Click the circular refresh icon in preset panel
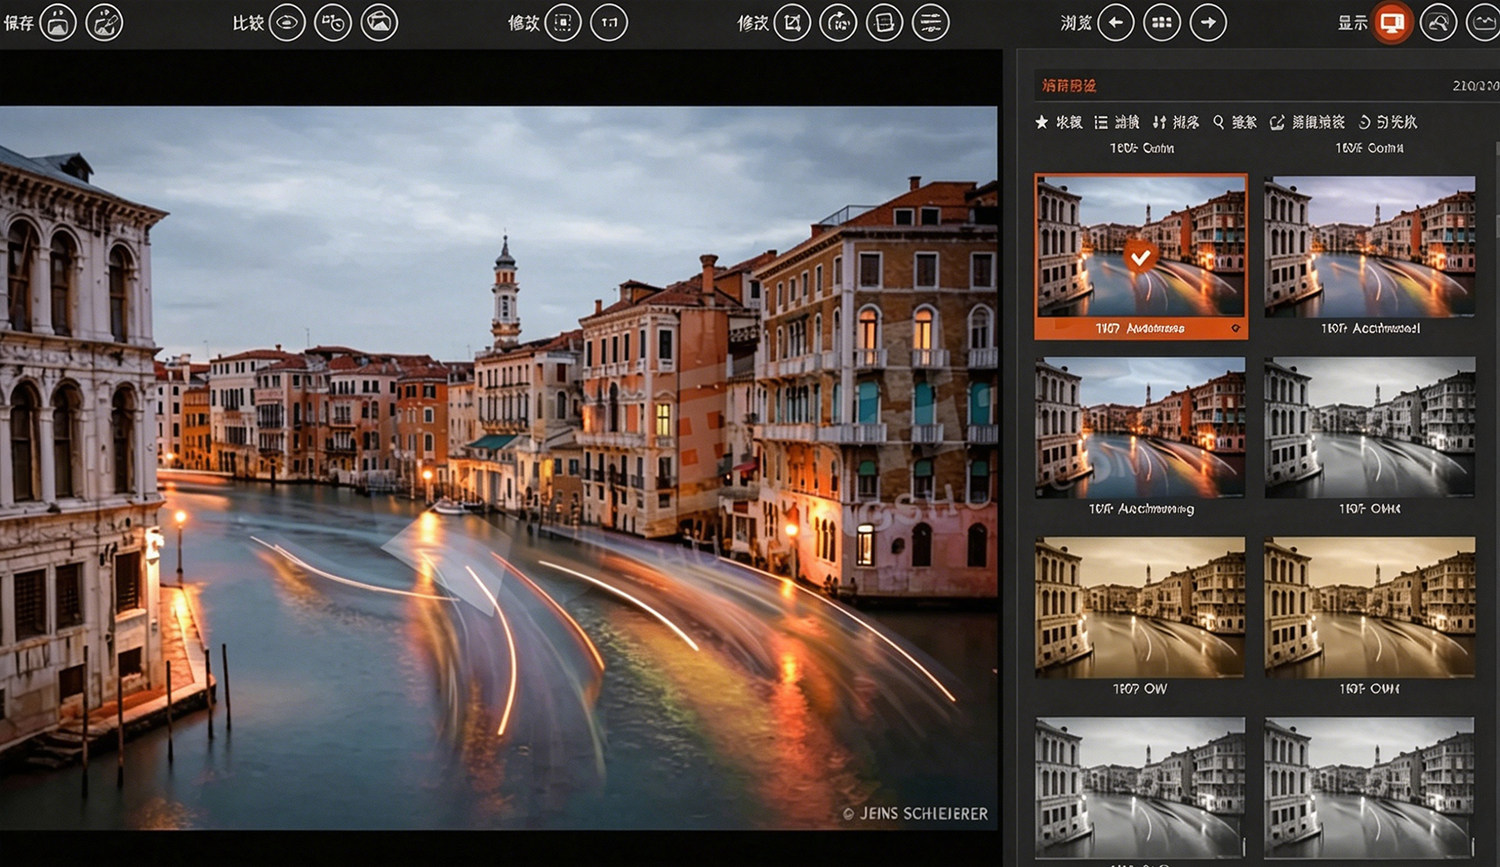Viewport: 1500px width, 867px height. pyautogui.click(x=1364, y=122)
